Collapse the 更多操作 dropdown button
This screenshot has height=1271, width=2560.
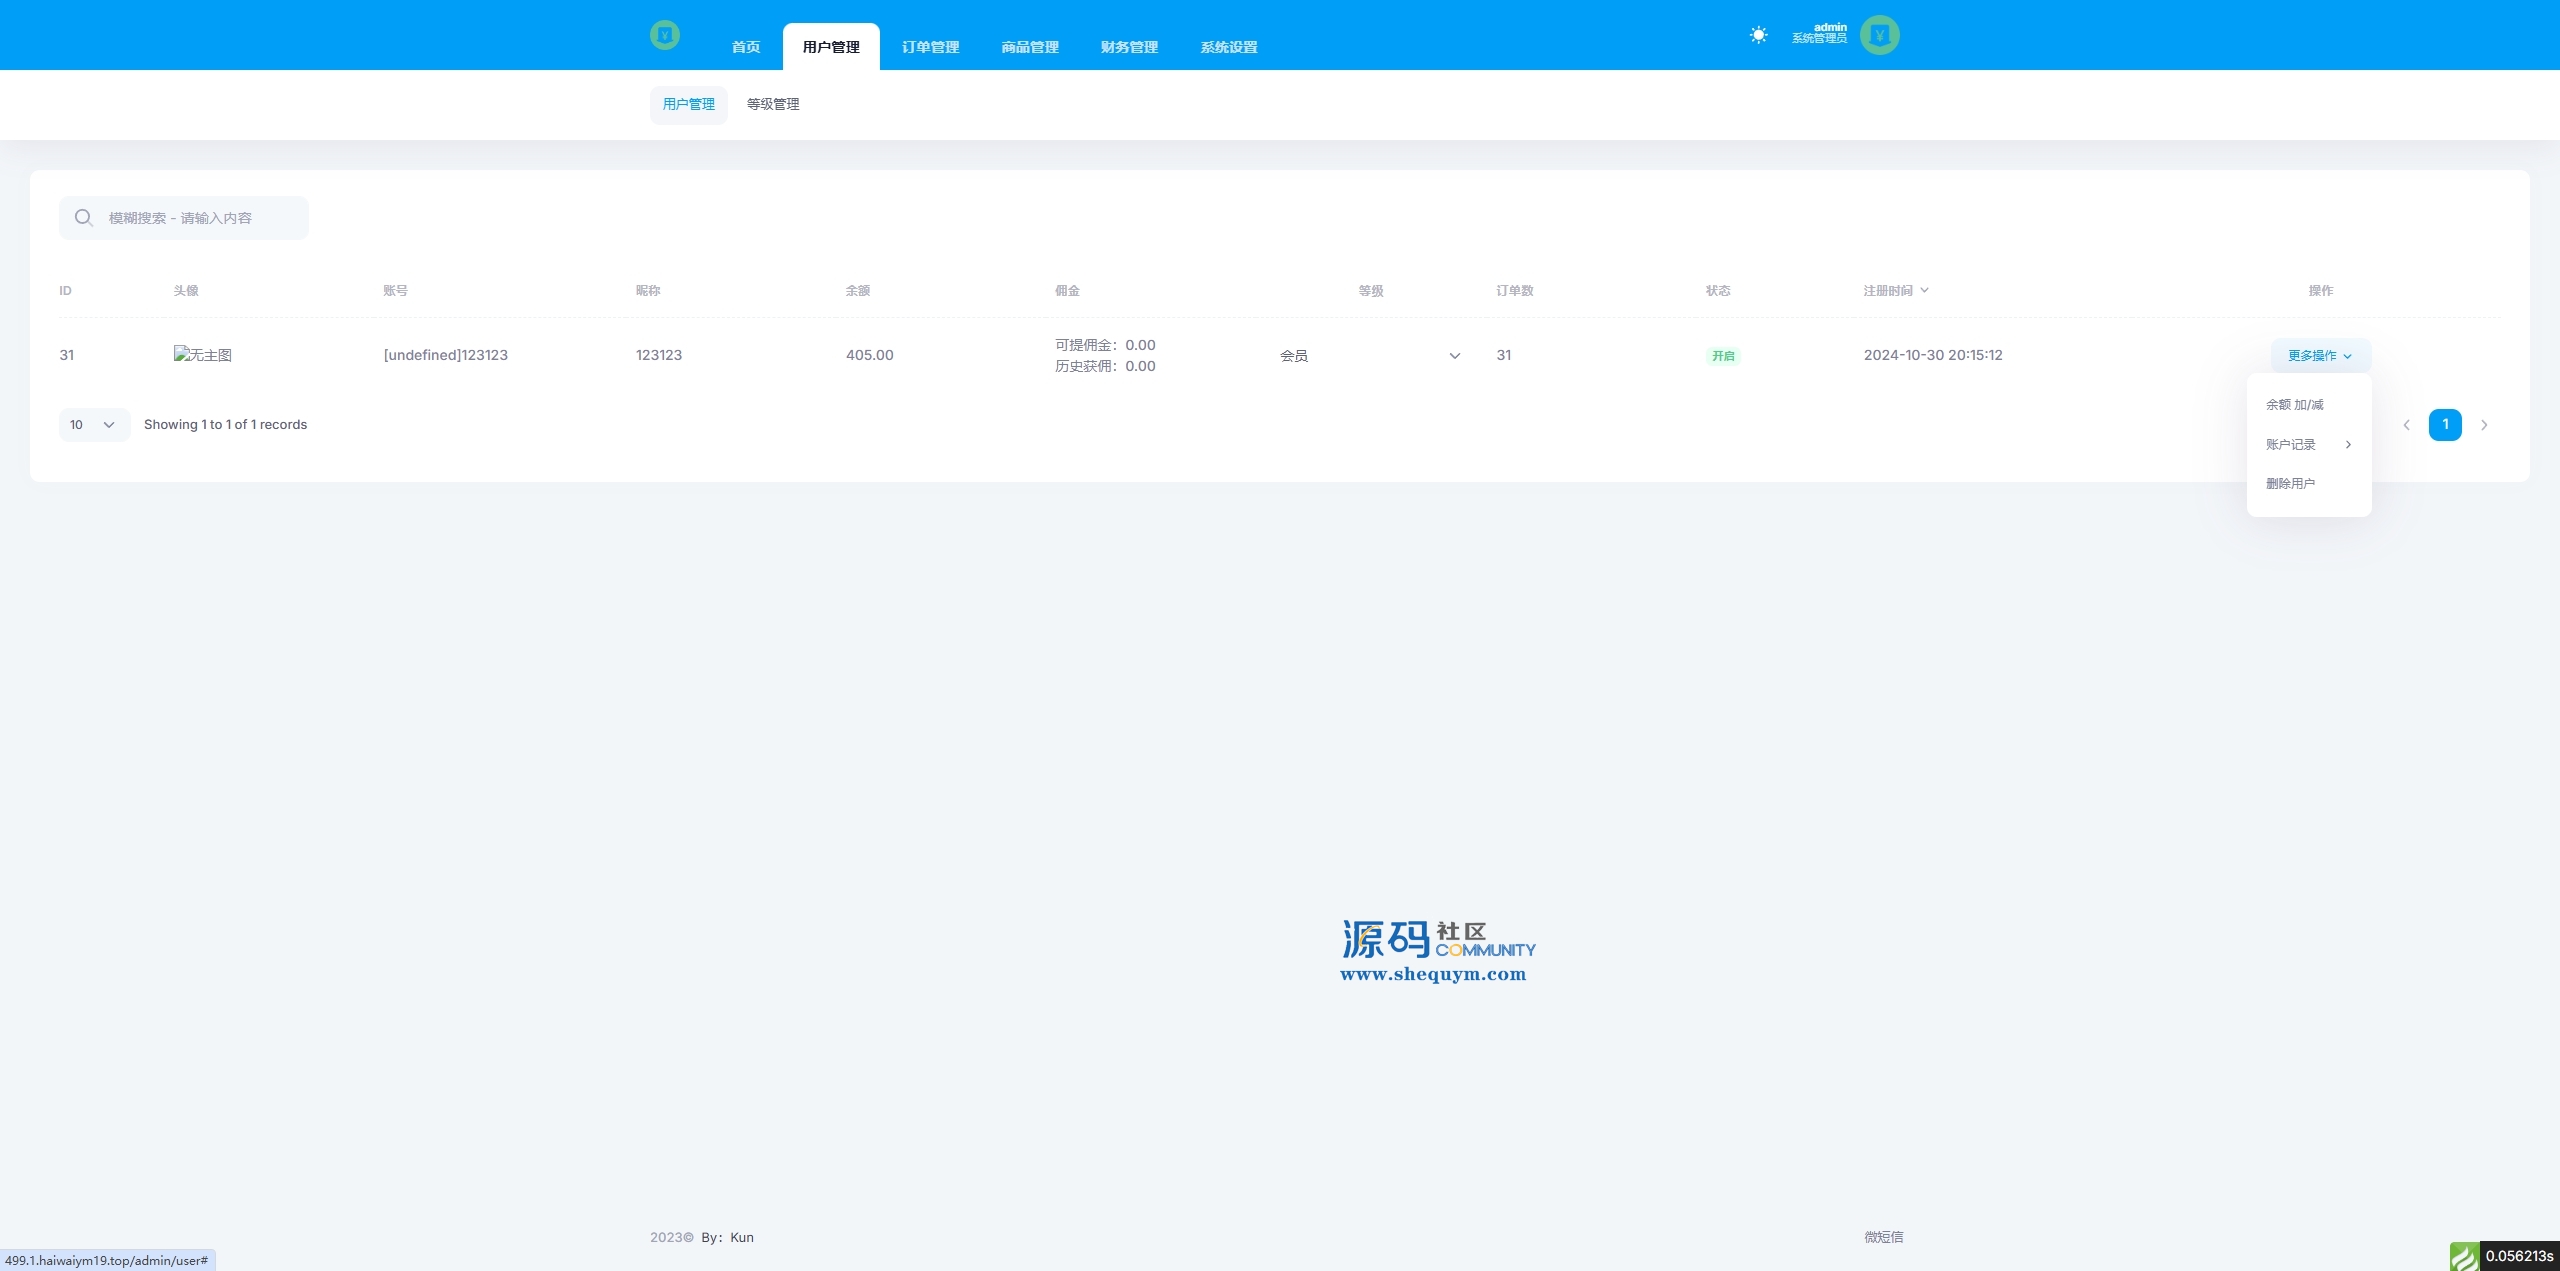click(2320, 356)
